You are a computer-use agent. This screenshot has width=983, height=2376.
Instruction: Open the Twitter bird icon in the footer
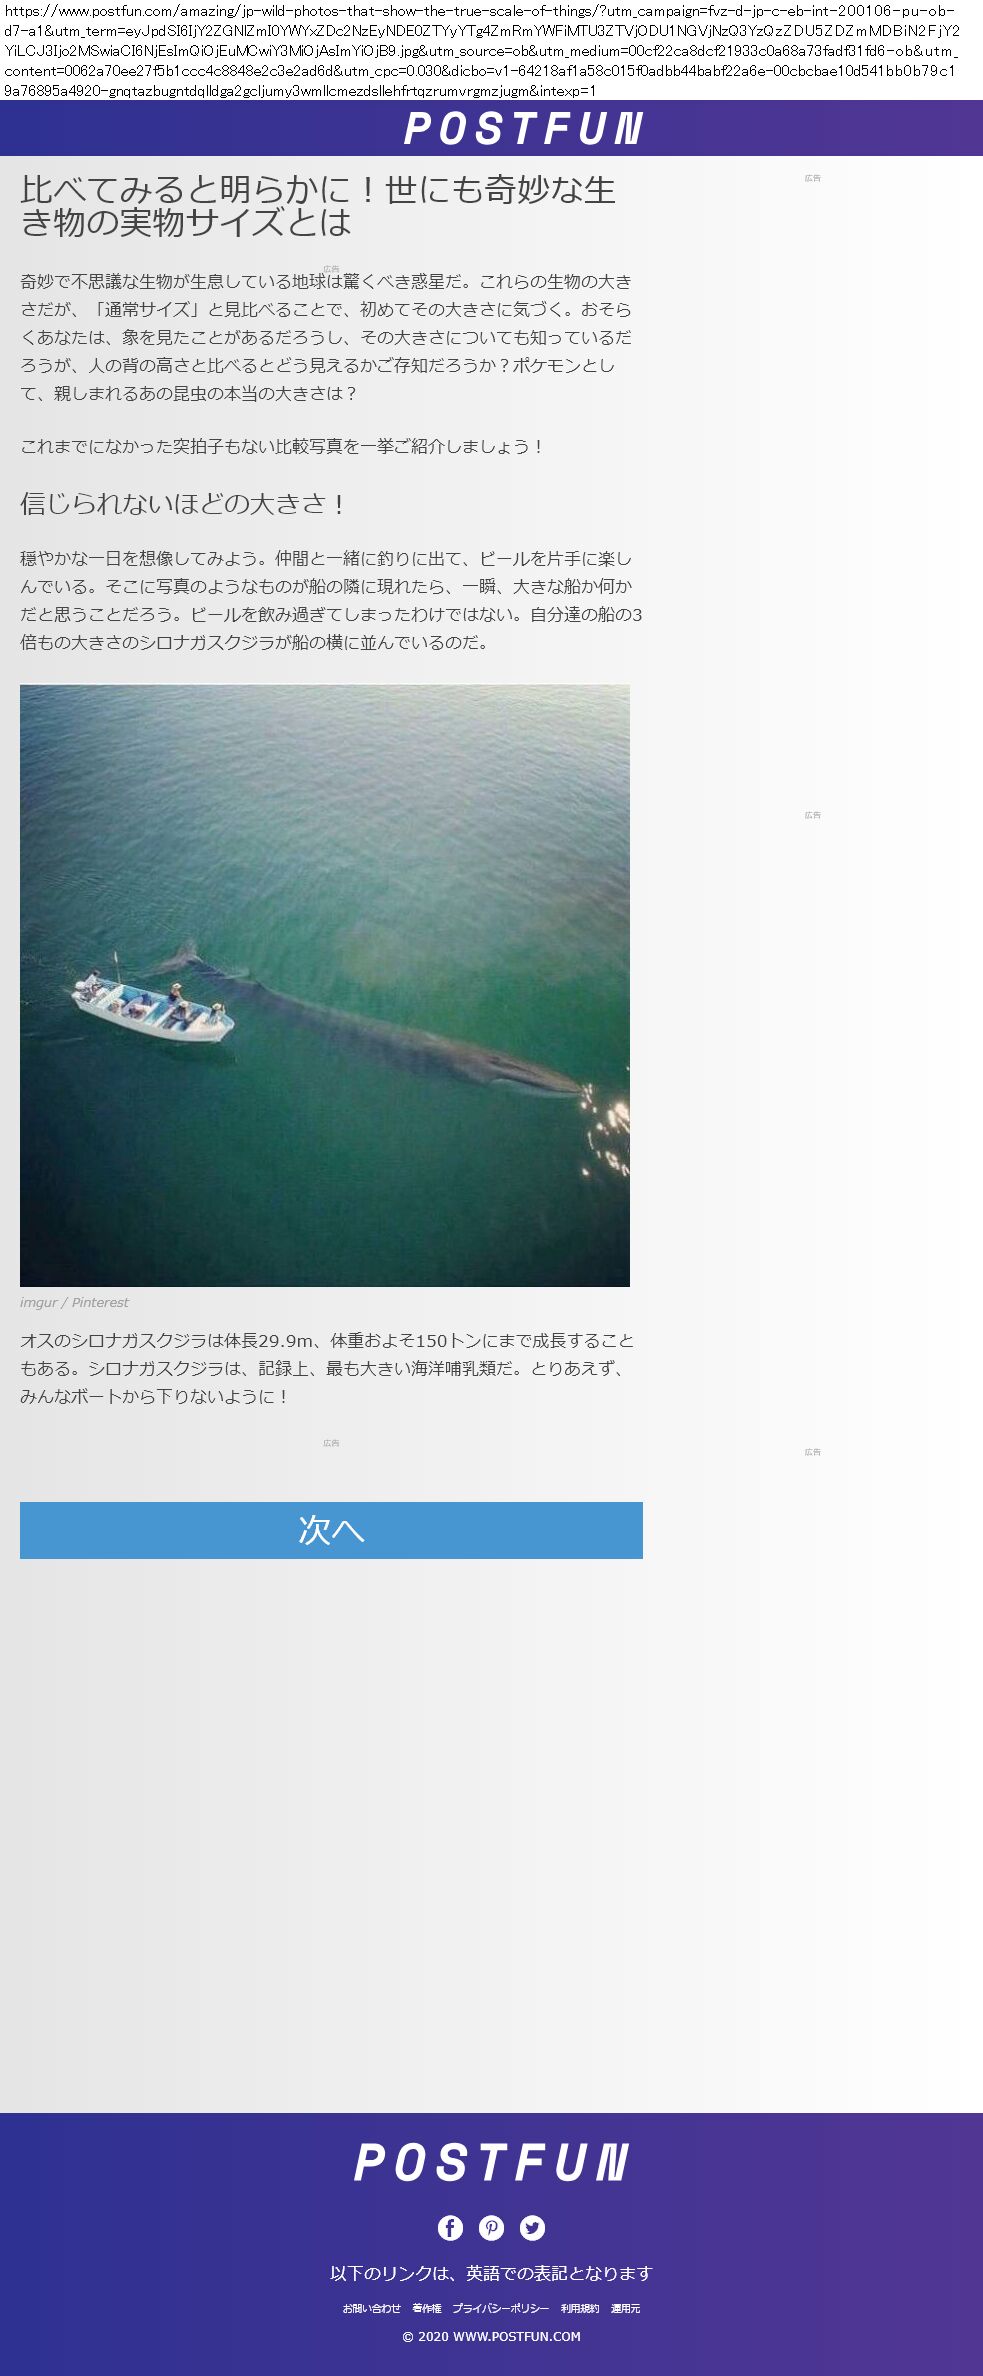532,2227
